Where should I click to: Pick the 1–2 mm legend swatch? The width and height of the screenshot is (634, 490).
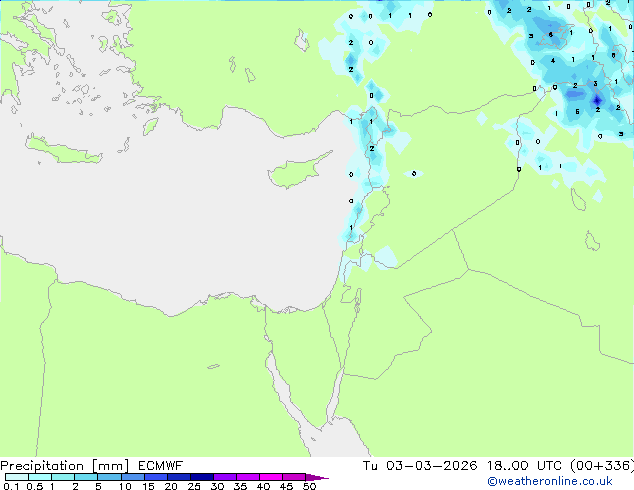[x=63, y=477]
